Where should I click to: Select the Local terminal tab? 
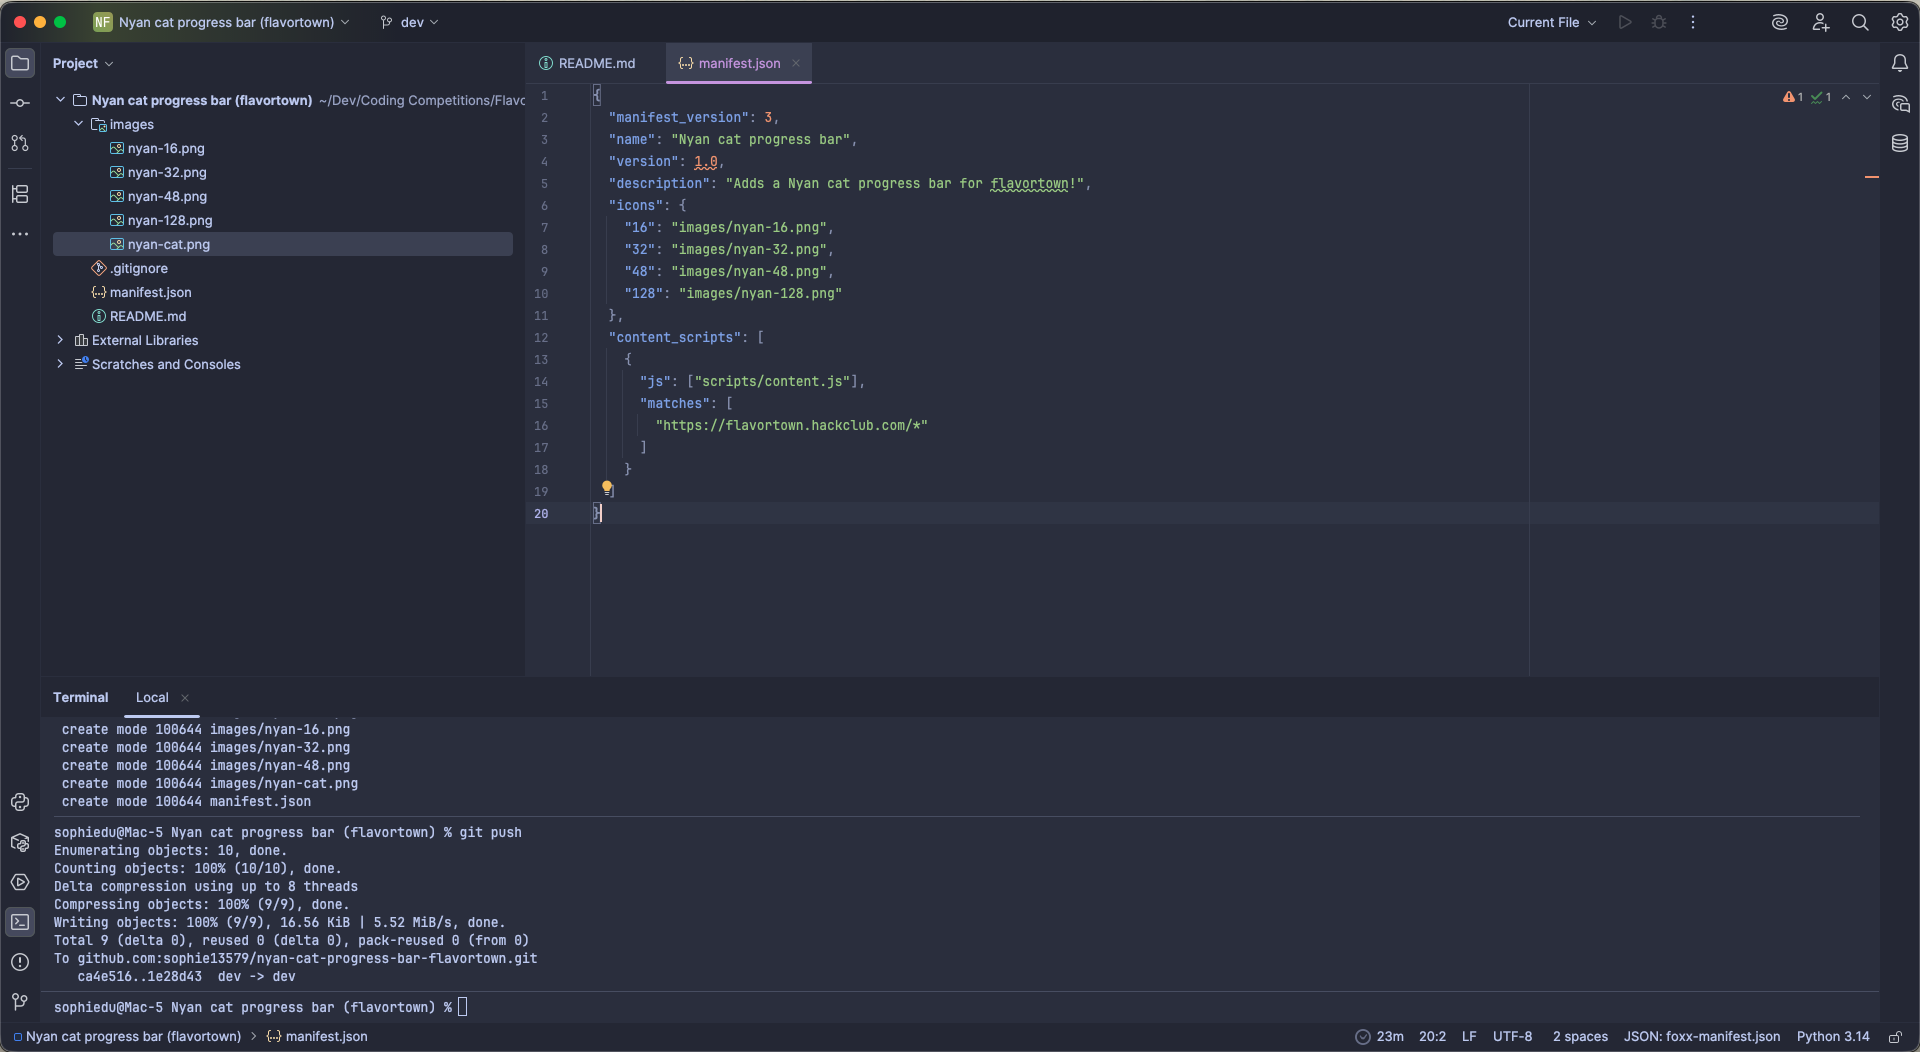pos(152,697)
